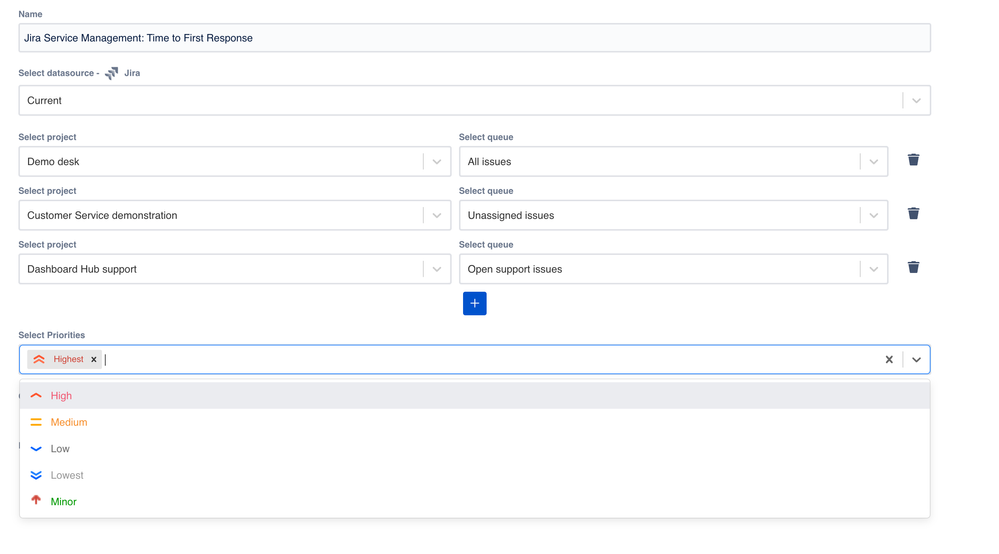Clear all selected priorities

click(x=889, y=359)
